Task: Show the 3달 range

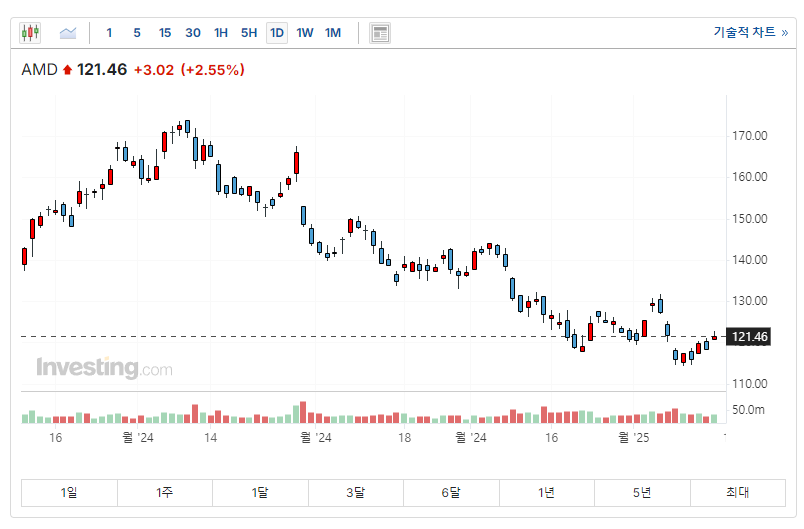Action: 356,493
